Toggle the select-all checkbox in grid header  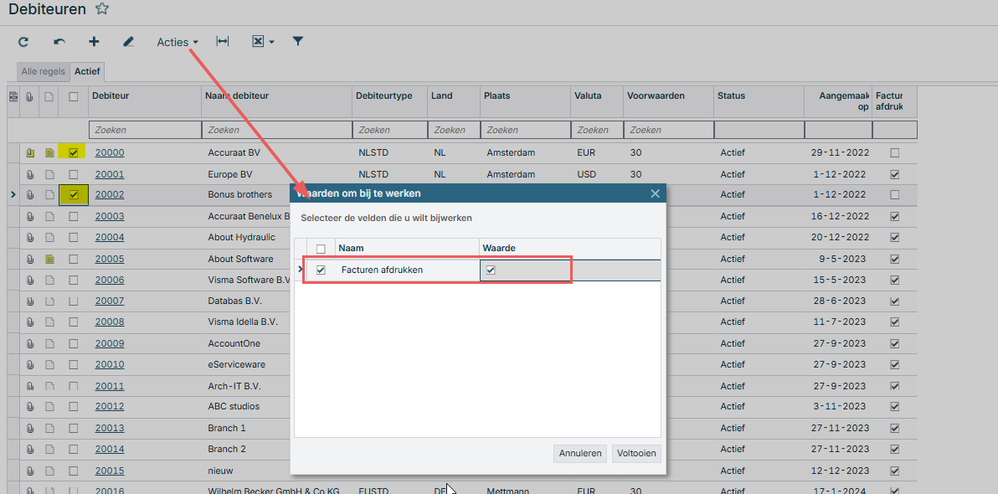pos(73,97)
